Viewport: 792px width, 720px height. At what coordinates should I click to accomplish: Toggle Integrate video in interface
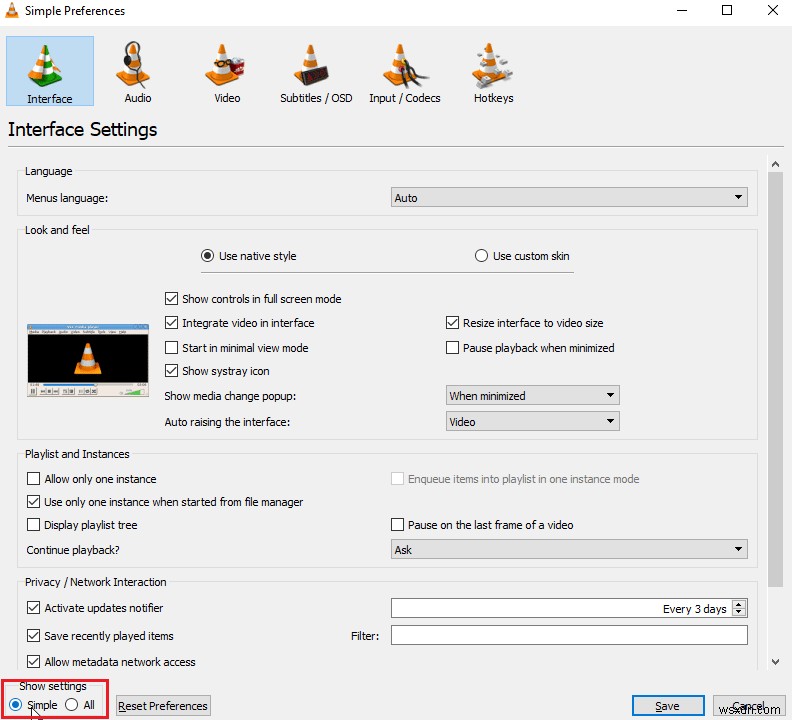239,323
